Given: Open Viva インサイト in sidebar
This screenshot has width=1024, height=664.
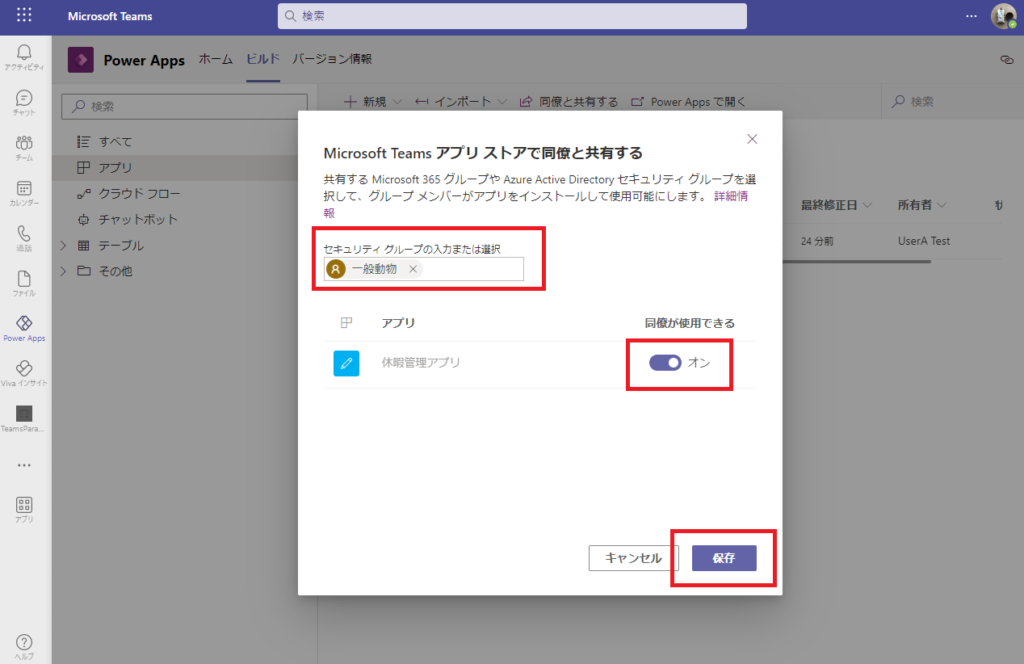Looking at the screenshot, I should [24, 373].
